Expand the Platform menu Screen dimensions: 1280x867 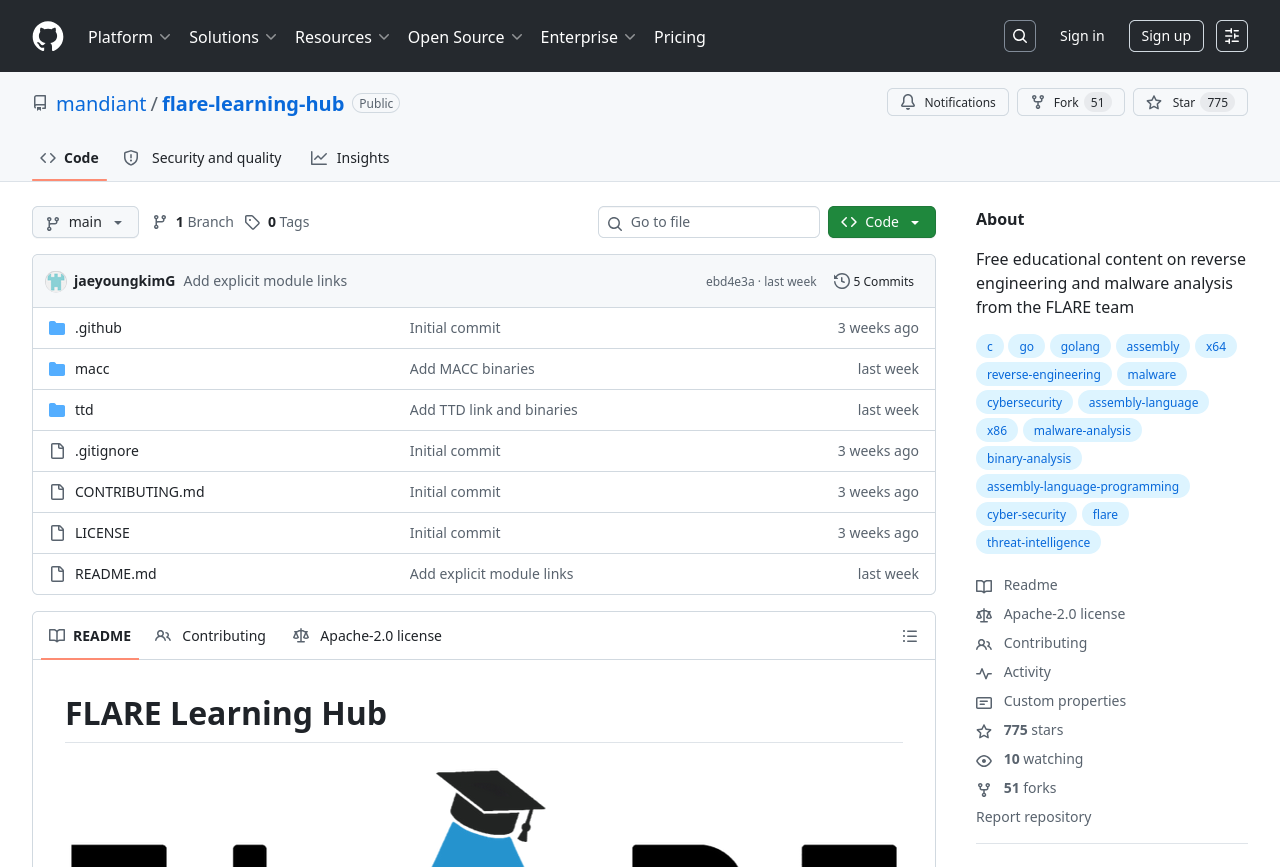(x=129, y=37)
